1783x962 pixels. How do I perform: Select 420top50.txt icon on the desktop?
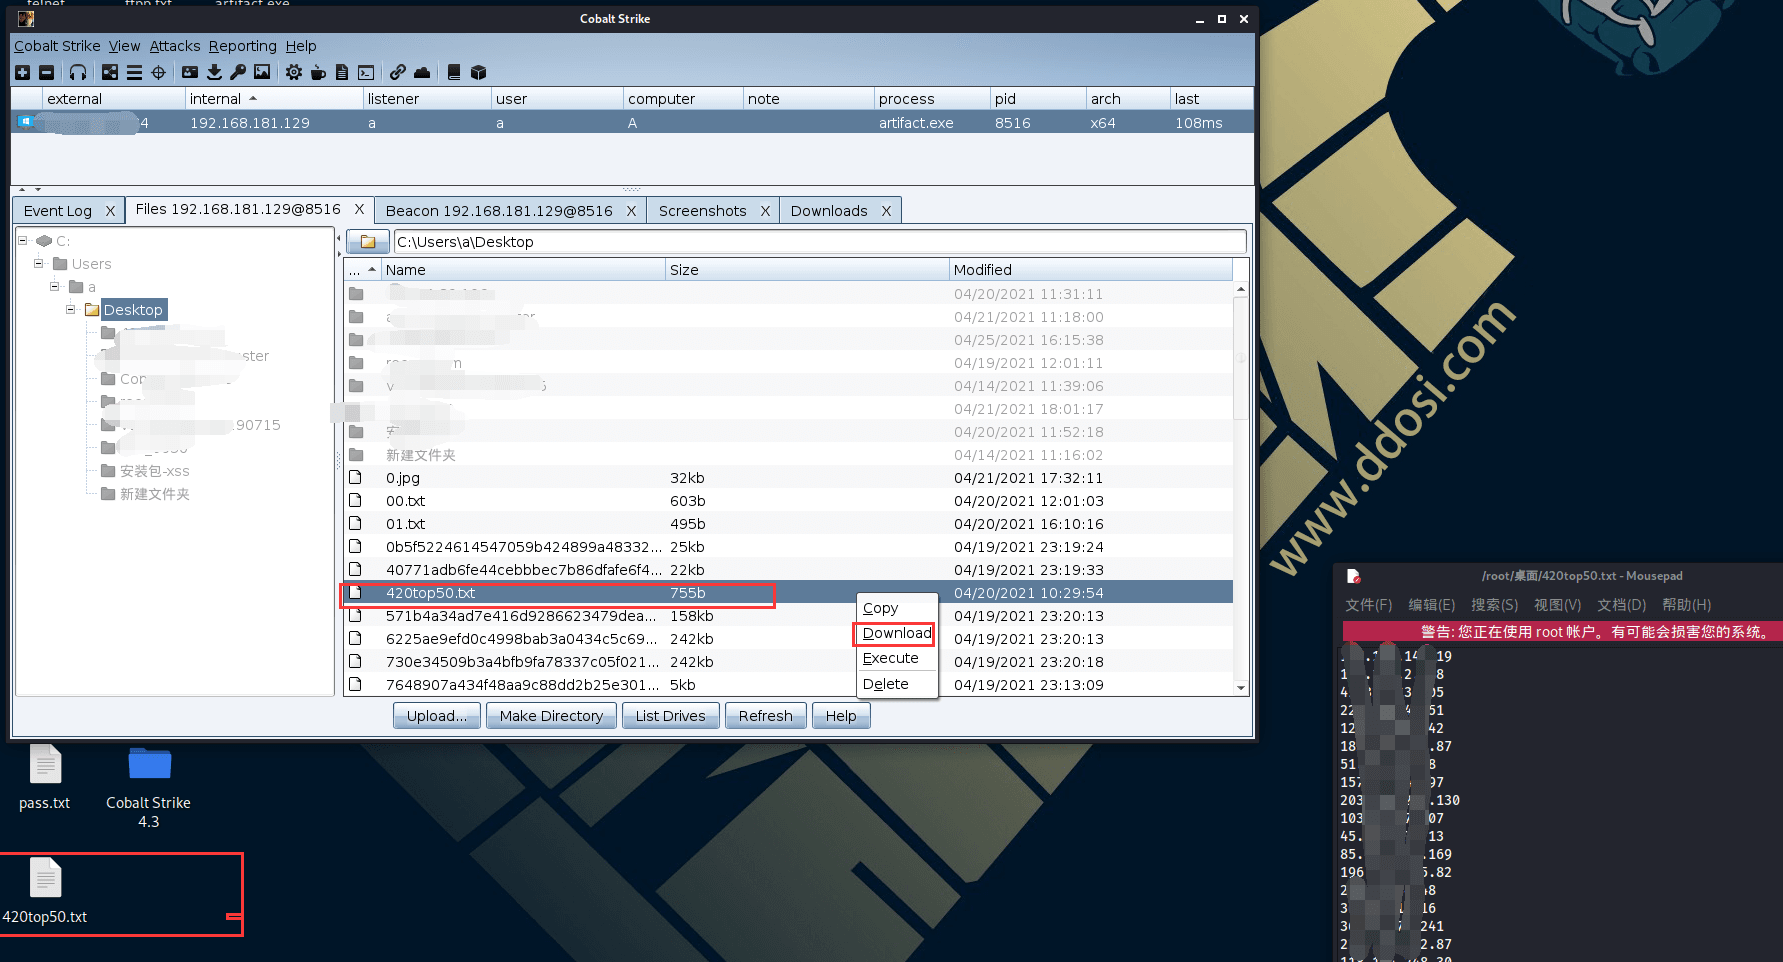tap(45, 892)
